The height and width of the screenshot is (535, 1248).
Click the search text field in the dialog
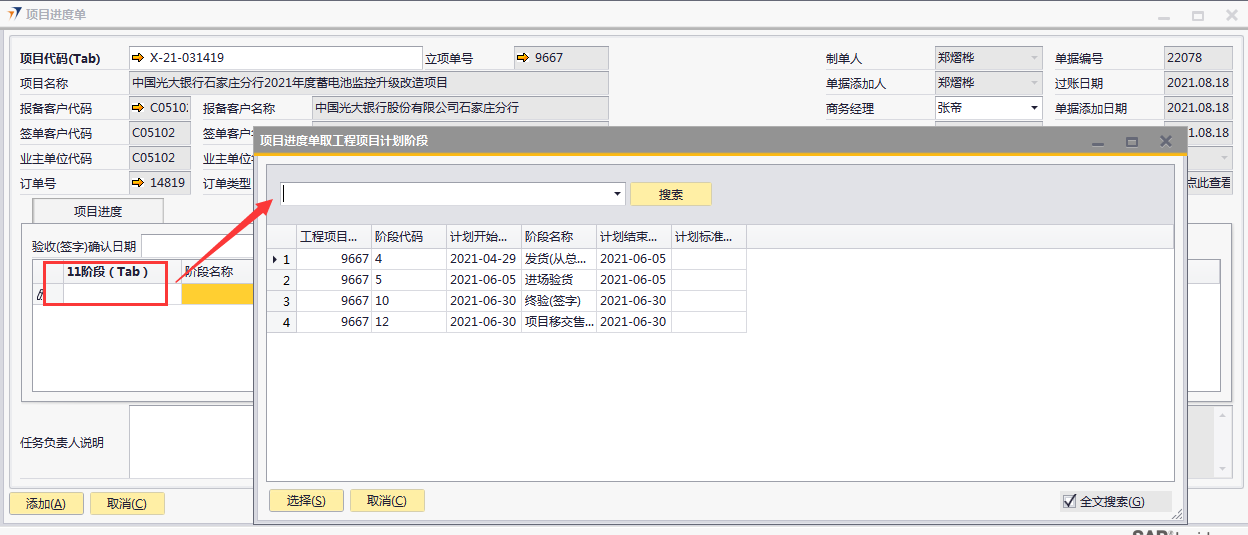pyautogui.click(x=445, y=194)
